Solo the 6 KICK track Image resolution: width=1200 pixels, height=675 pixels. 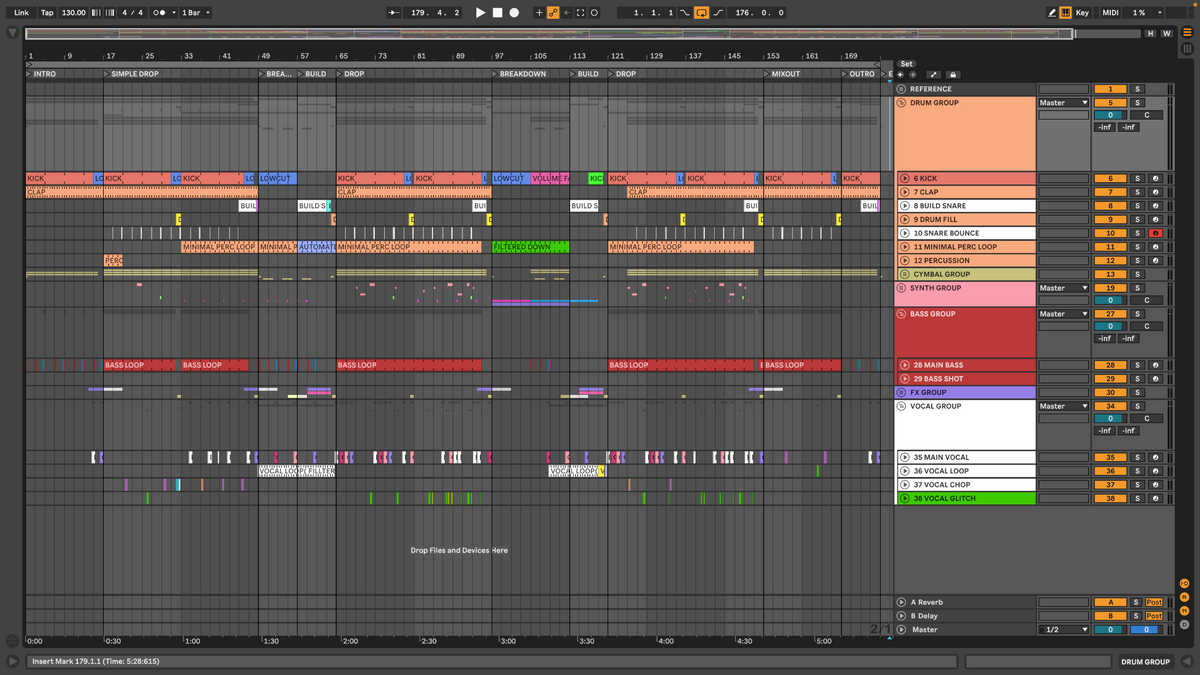coord(1137,179)
